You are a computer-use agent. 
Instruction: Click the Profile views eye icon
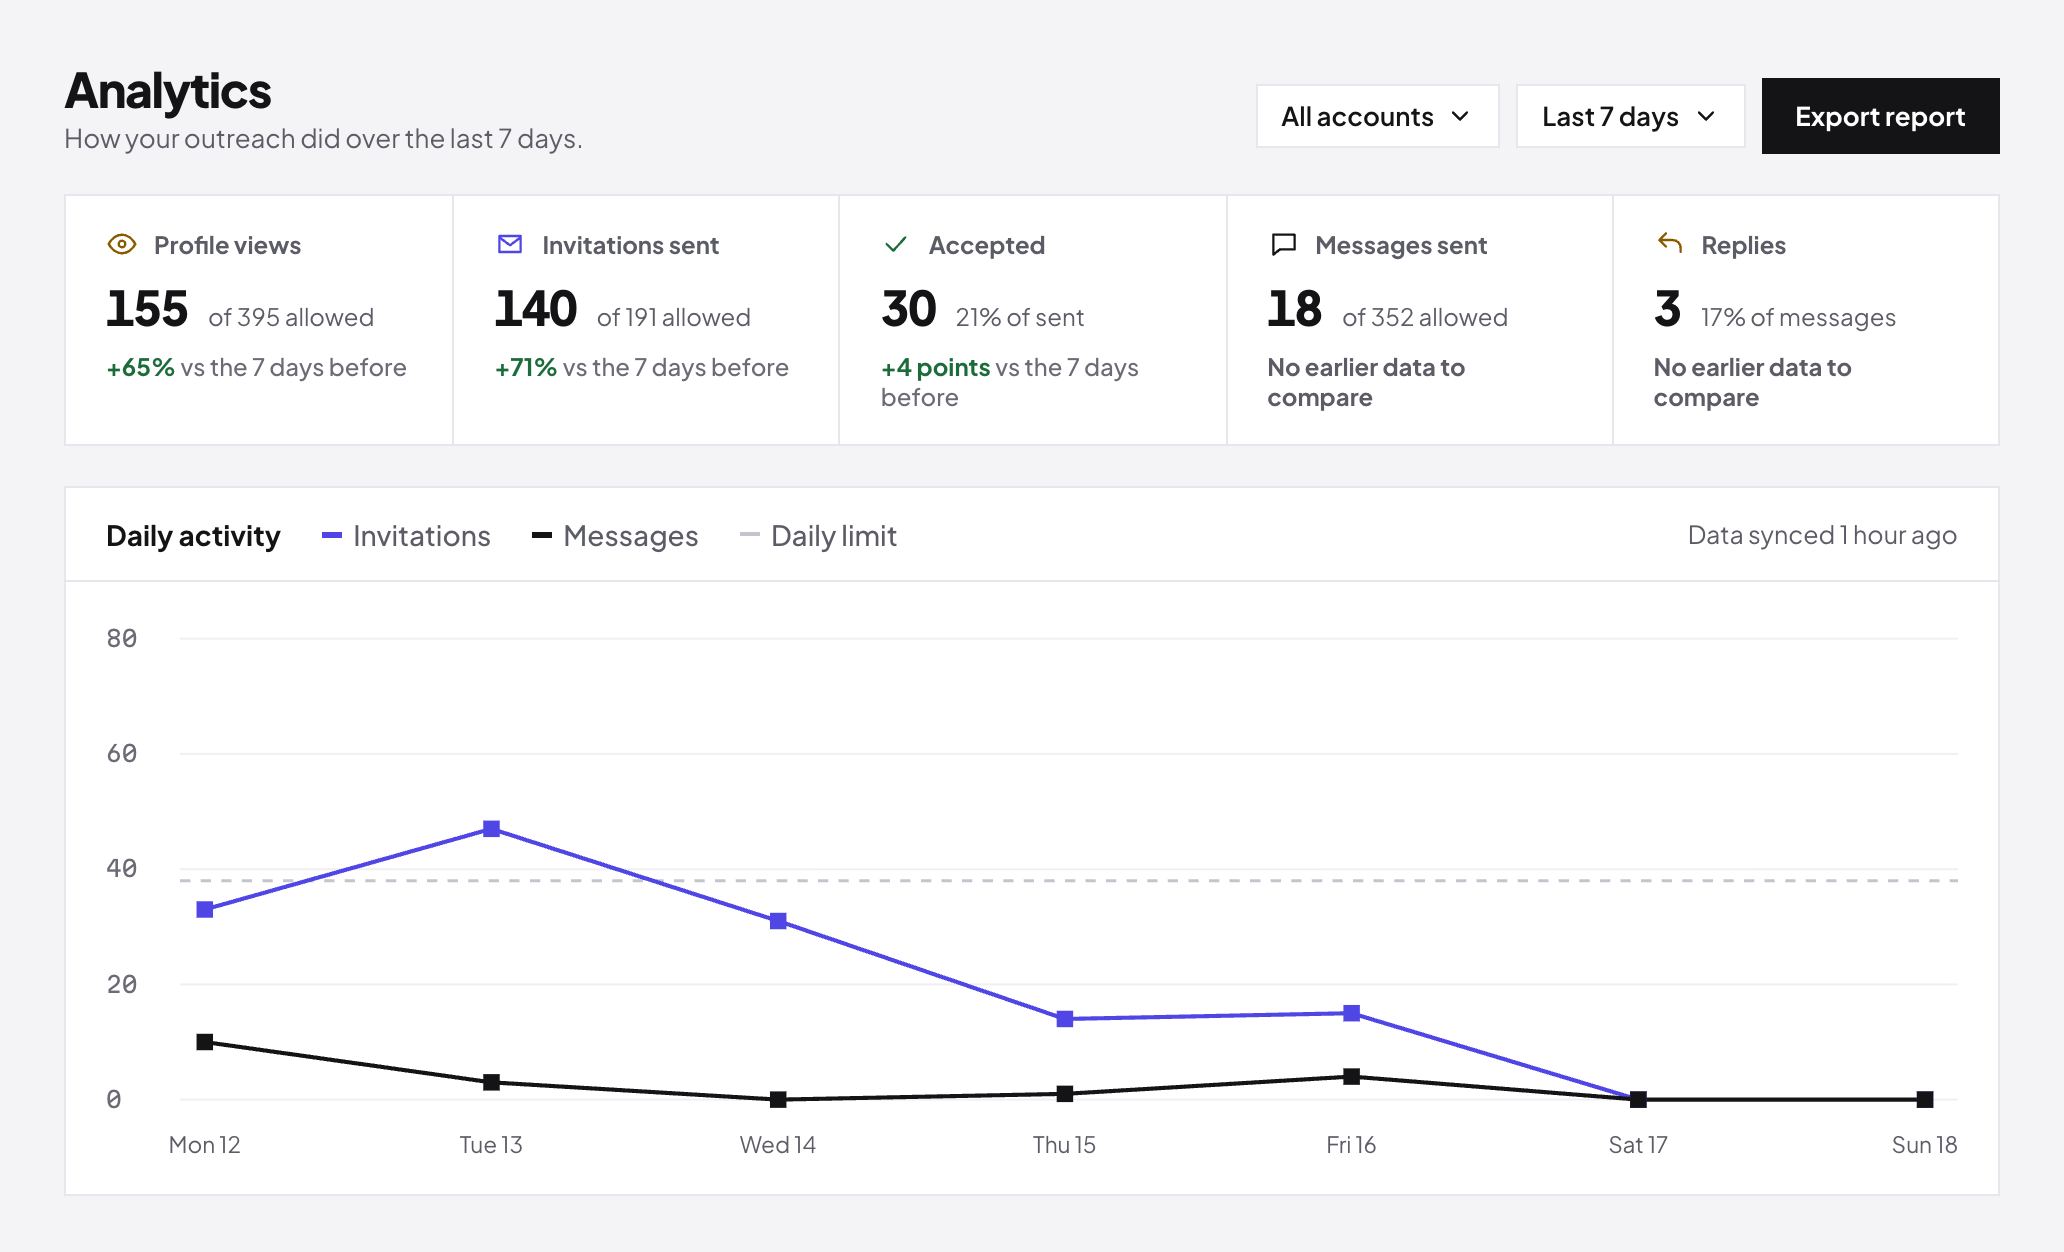(x=121, y=244)
